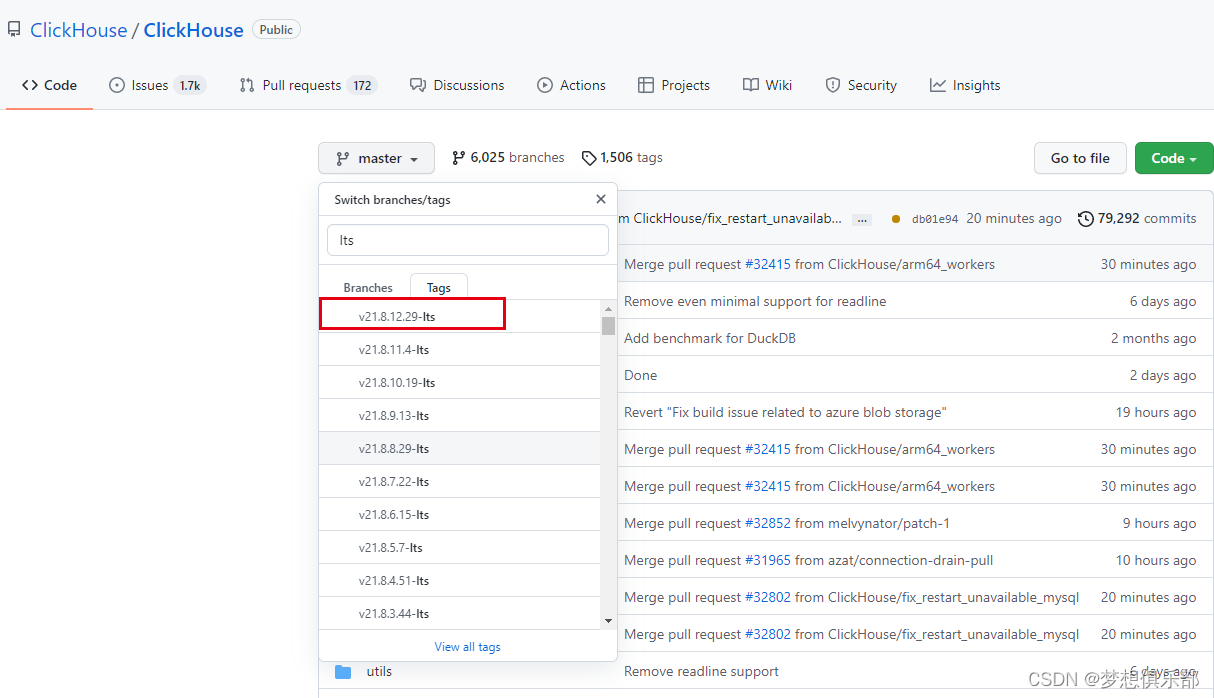Select tag v21.8.9.13-lts
Image resolution: width=1214 pixels, height=698 pixels.
tap(460, 416)
